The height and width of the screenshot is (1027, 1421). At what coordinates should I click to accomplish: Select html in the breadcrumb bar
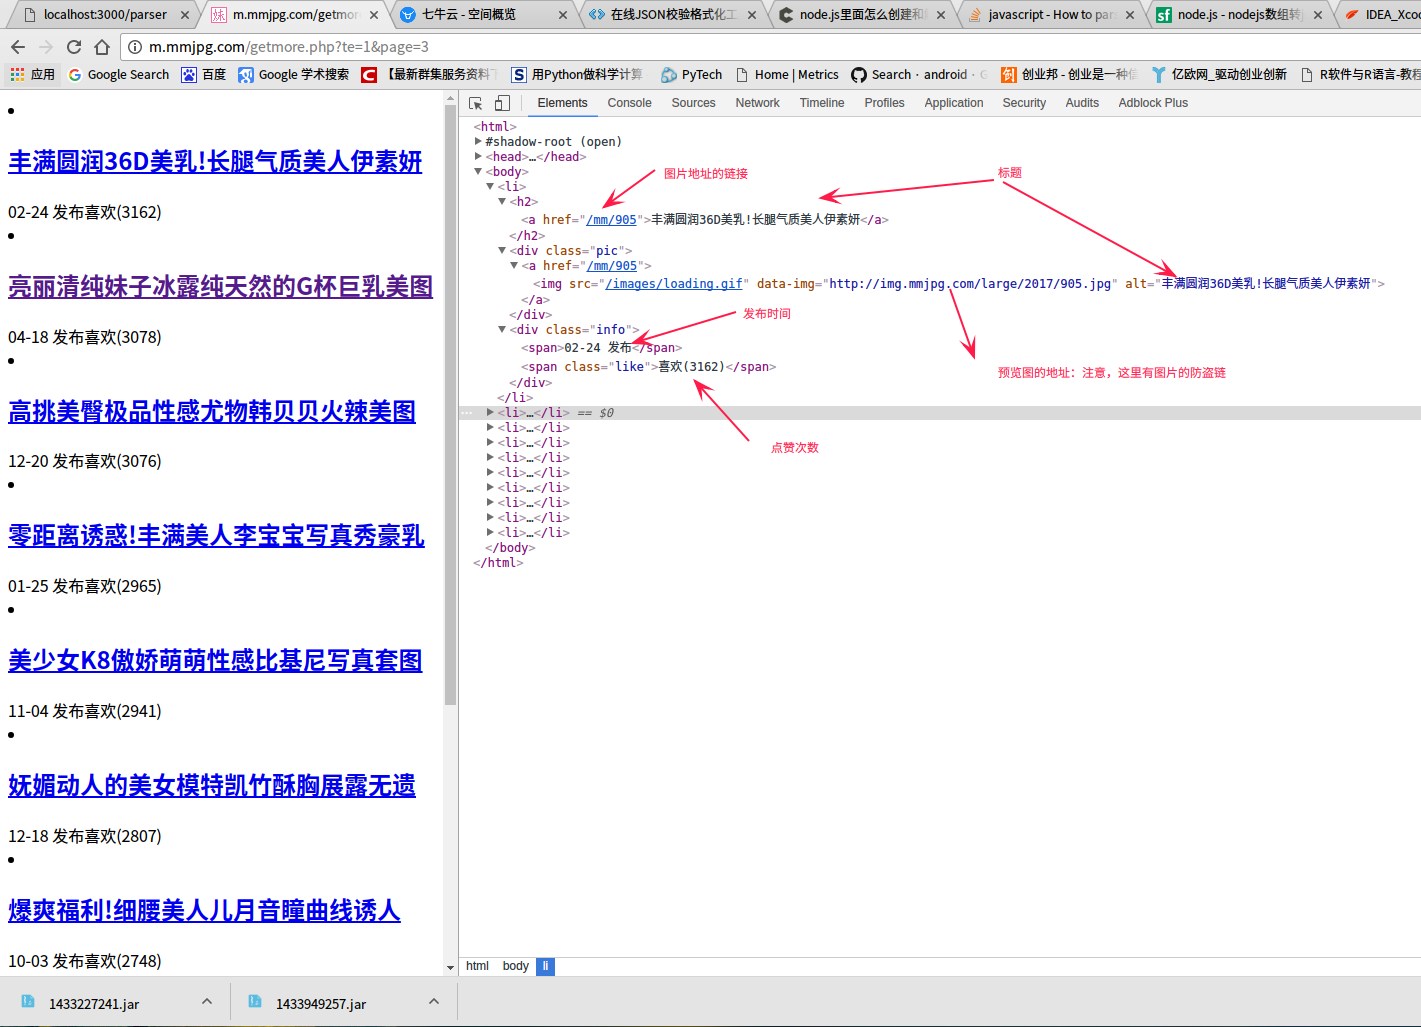tap(477, 966)
